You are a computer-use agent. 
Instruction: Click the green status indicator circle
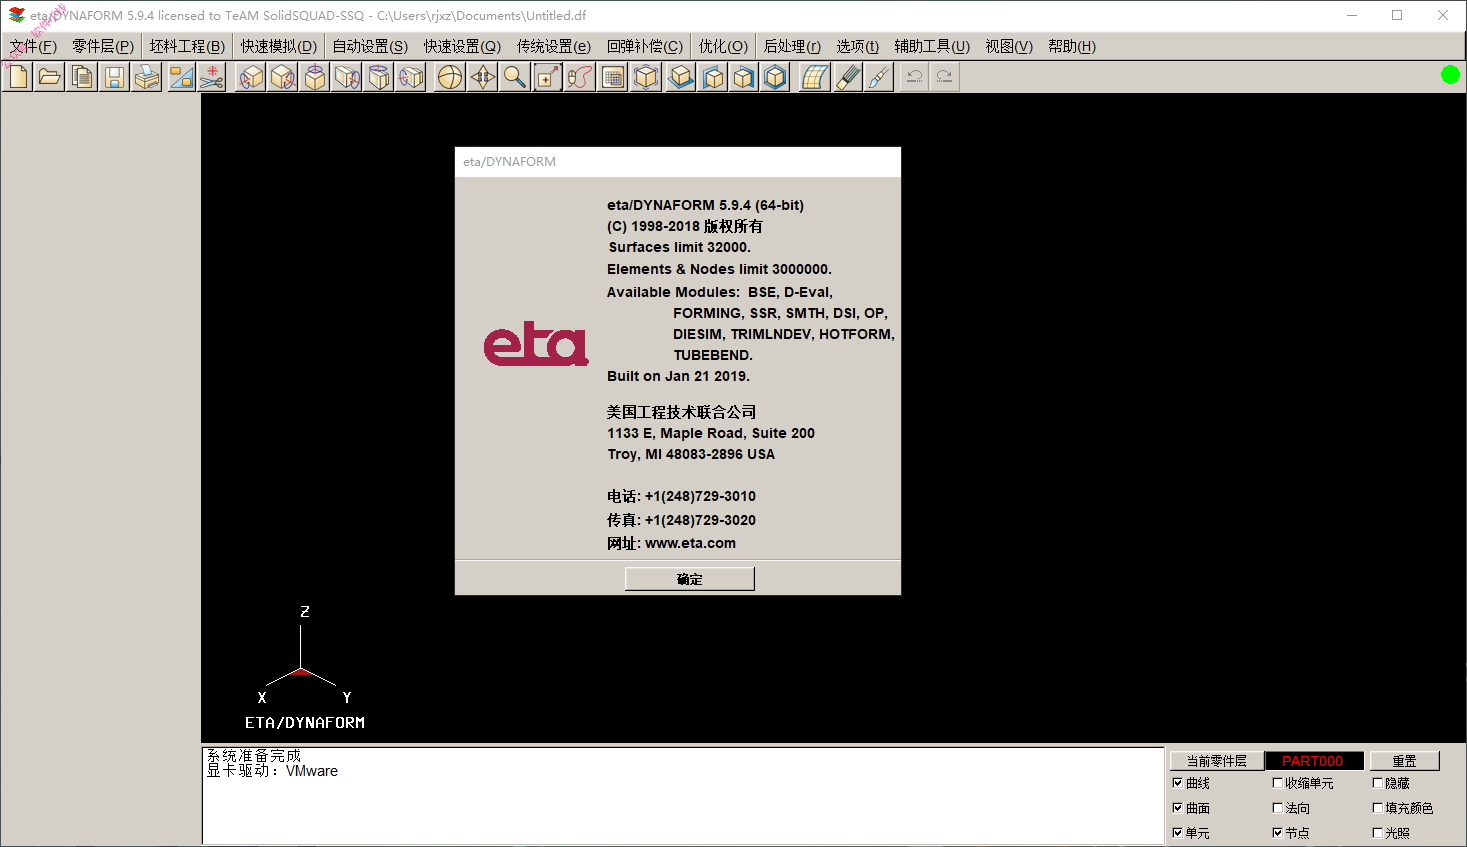point(1450,75)
